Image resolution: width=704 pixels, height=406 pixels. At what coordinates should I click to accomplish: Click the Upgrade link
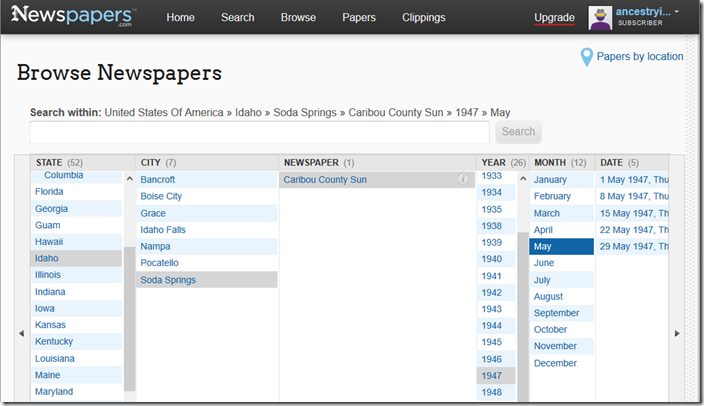click(554, 18)
